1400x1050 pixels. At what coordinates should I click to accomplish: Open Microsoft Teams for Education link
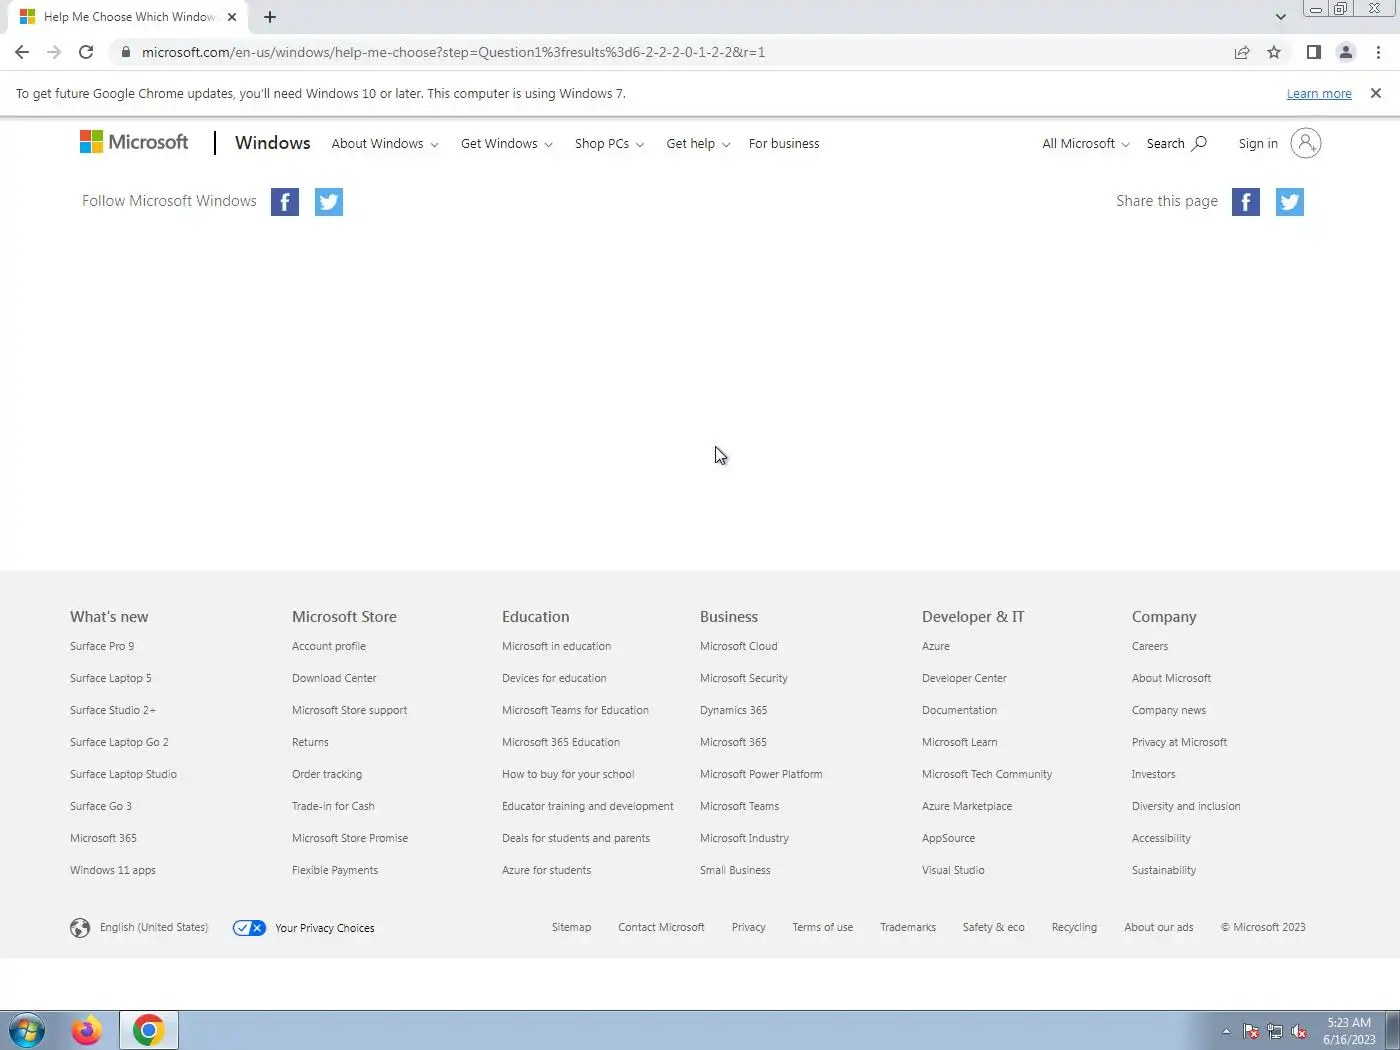point(575,710)
